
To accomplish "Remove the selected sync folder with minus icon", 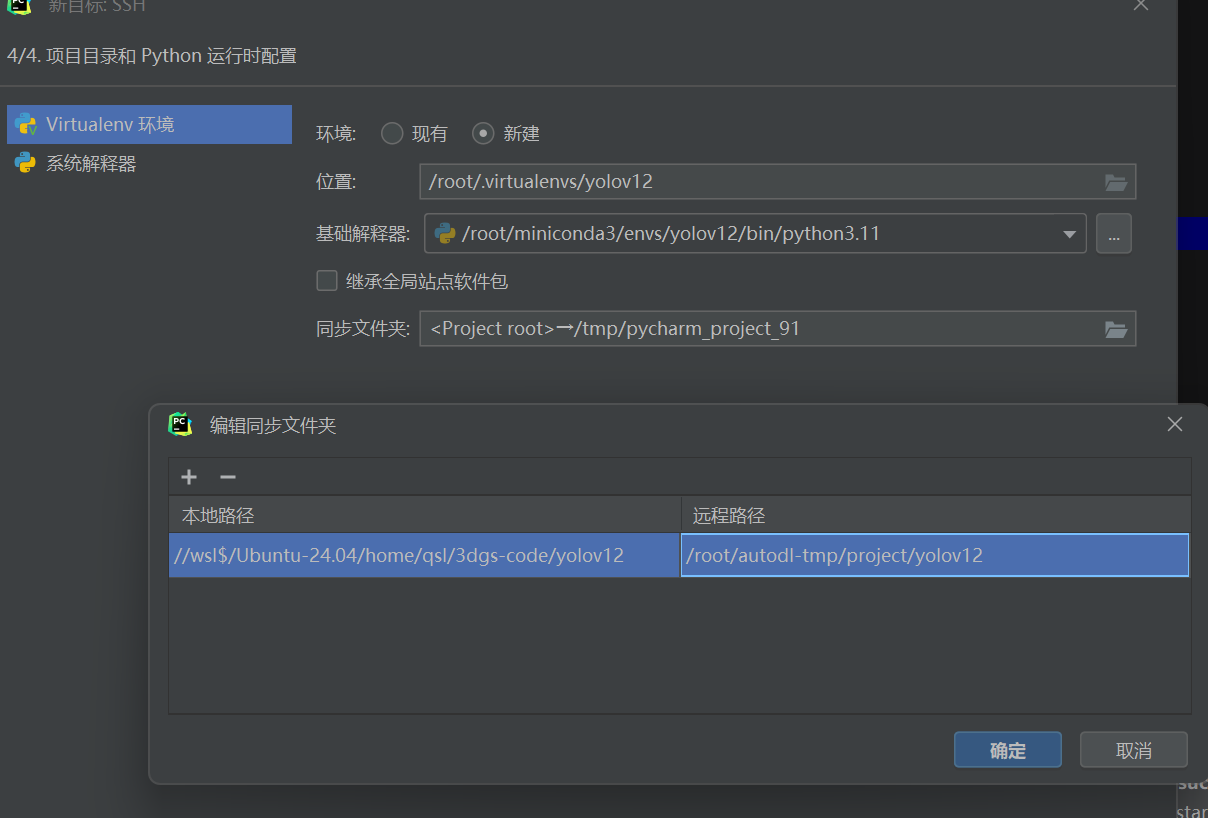I will 228,477.
